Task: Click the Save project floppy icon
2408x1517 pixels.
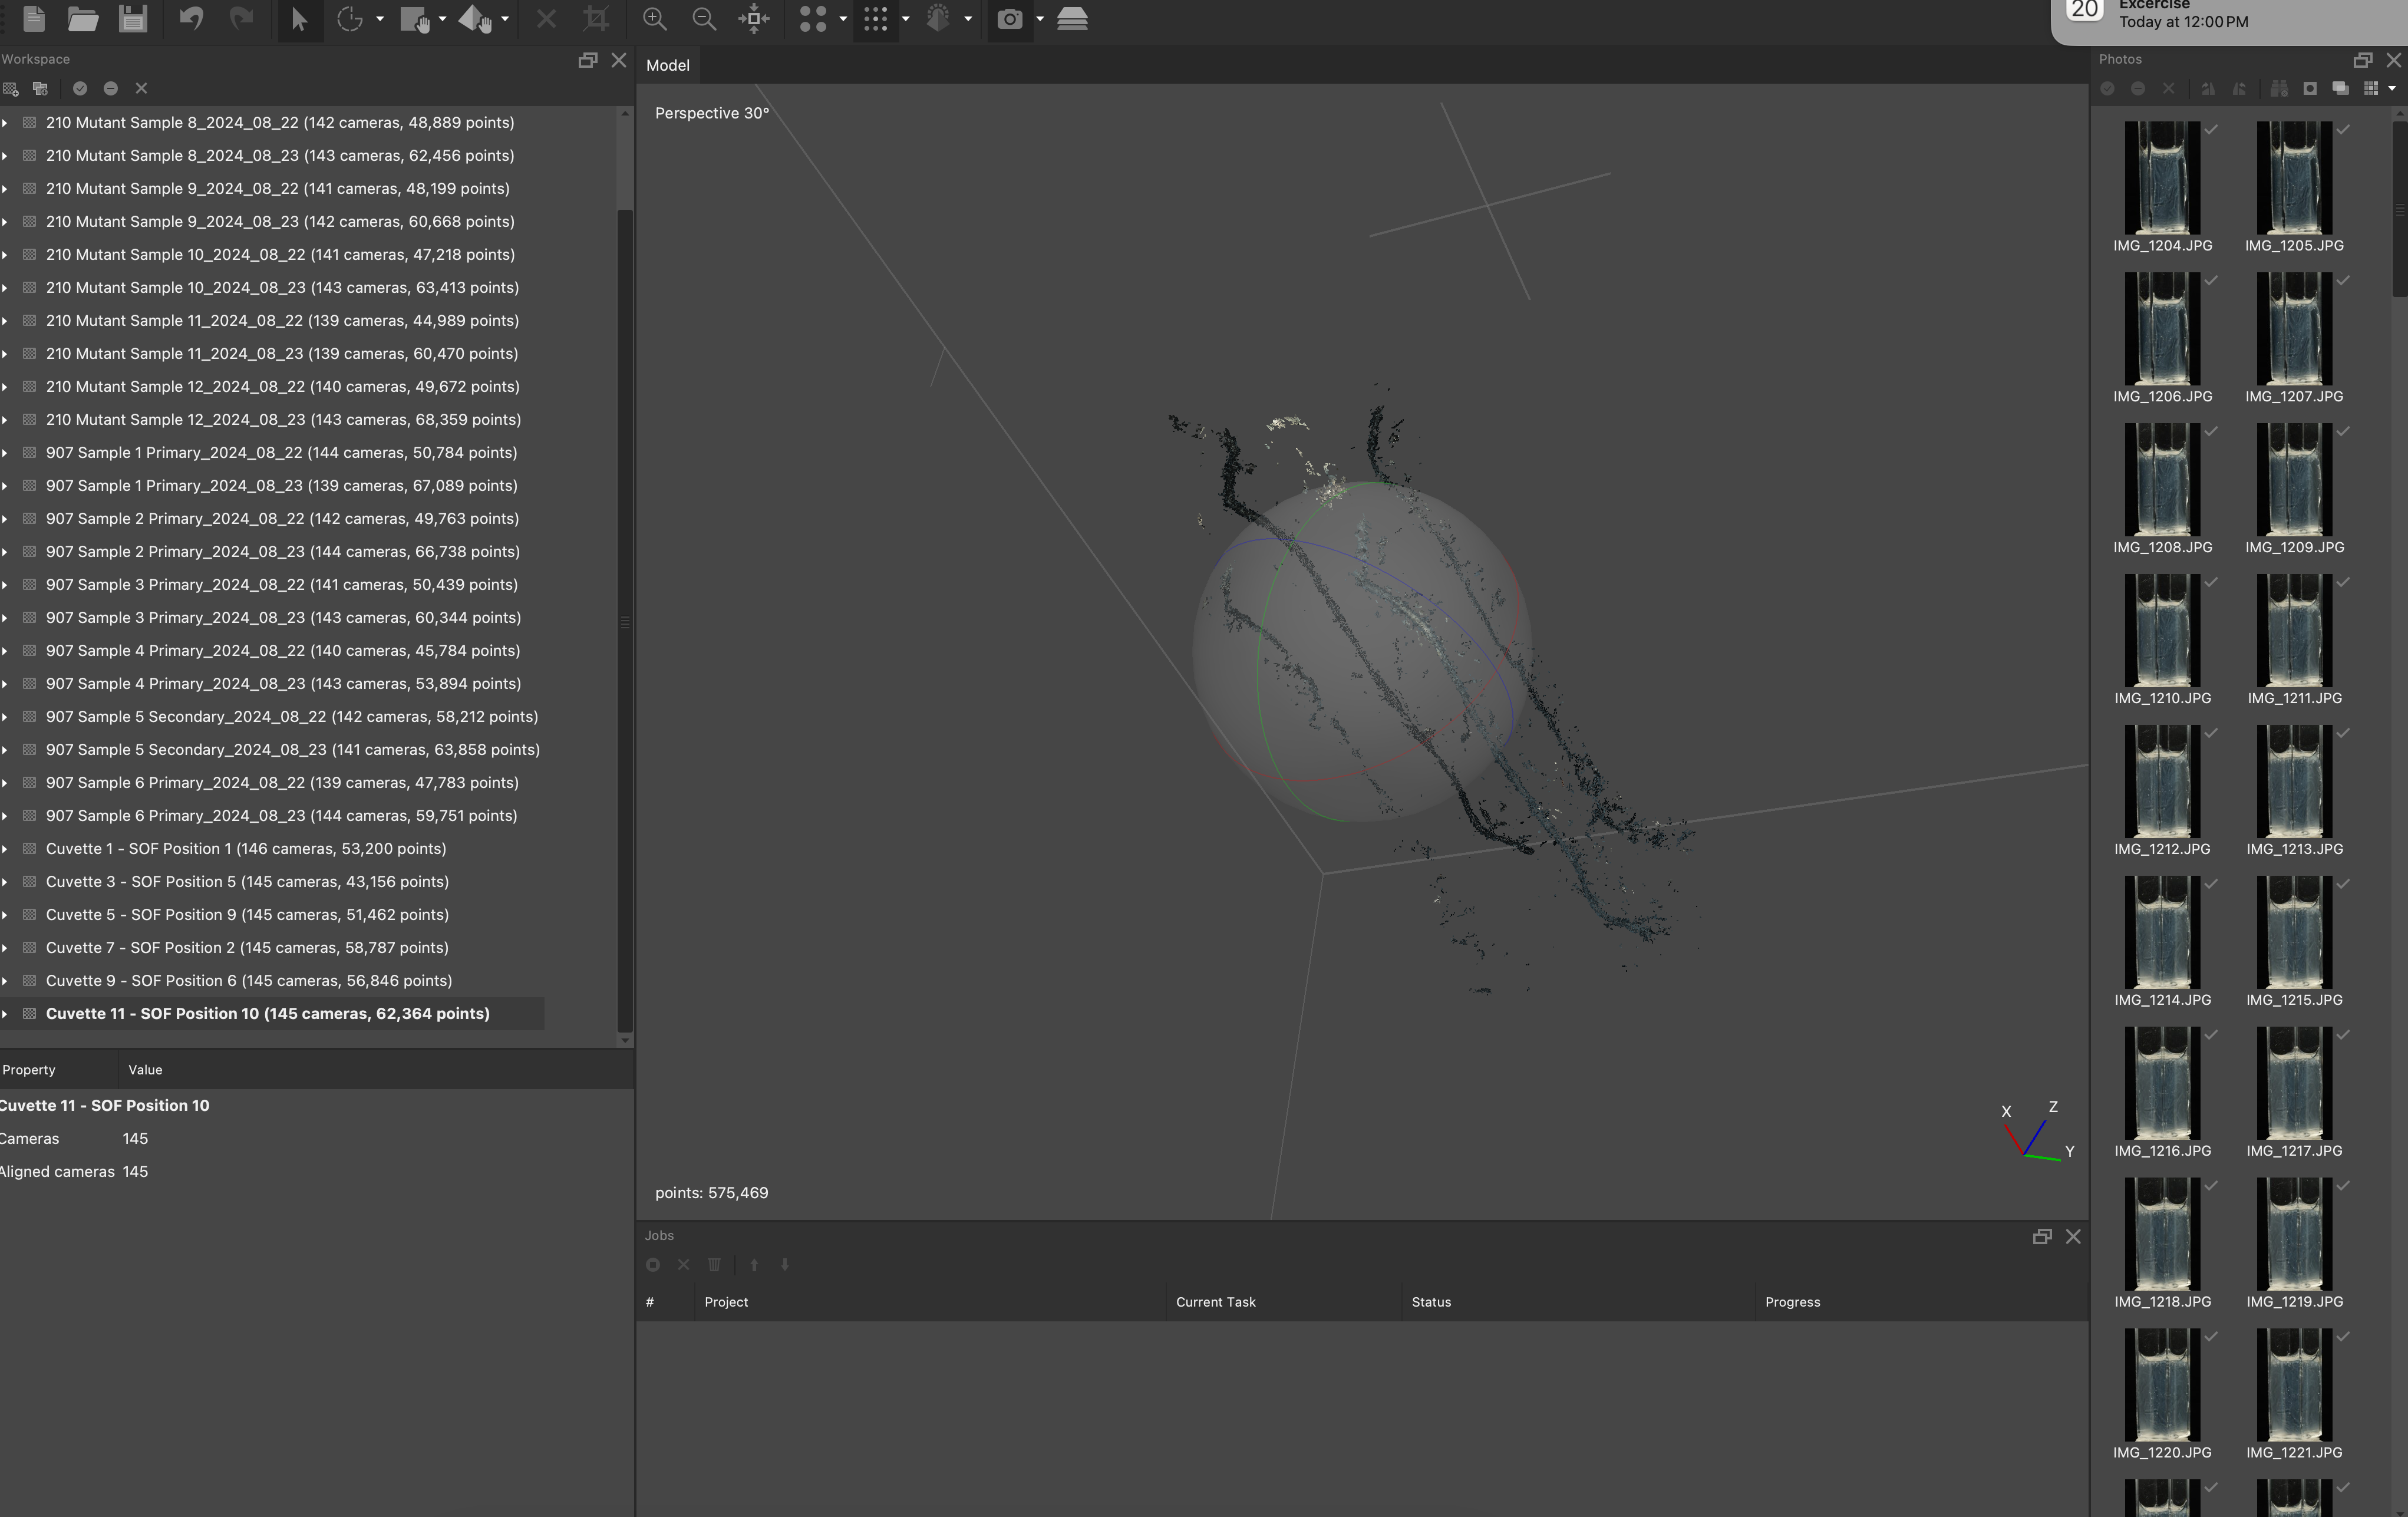Action: [133, 19]
